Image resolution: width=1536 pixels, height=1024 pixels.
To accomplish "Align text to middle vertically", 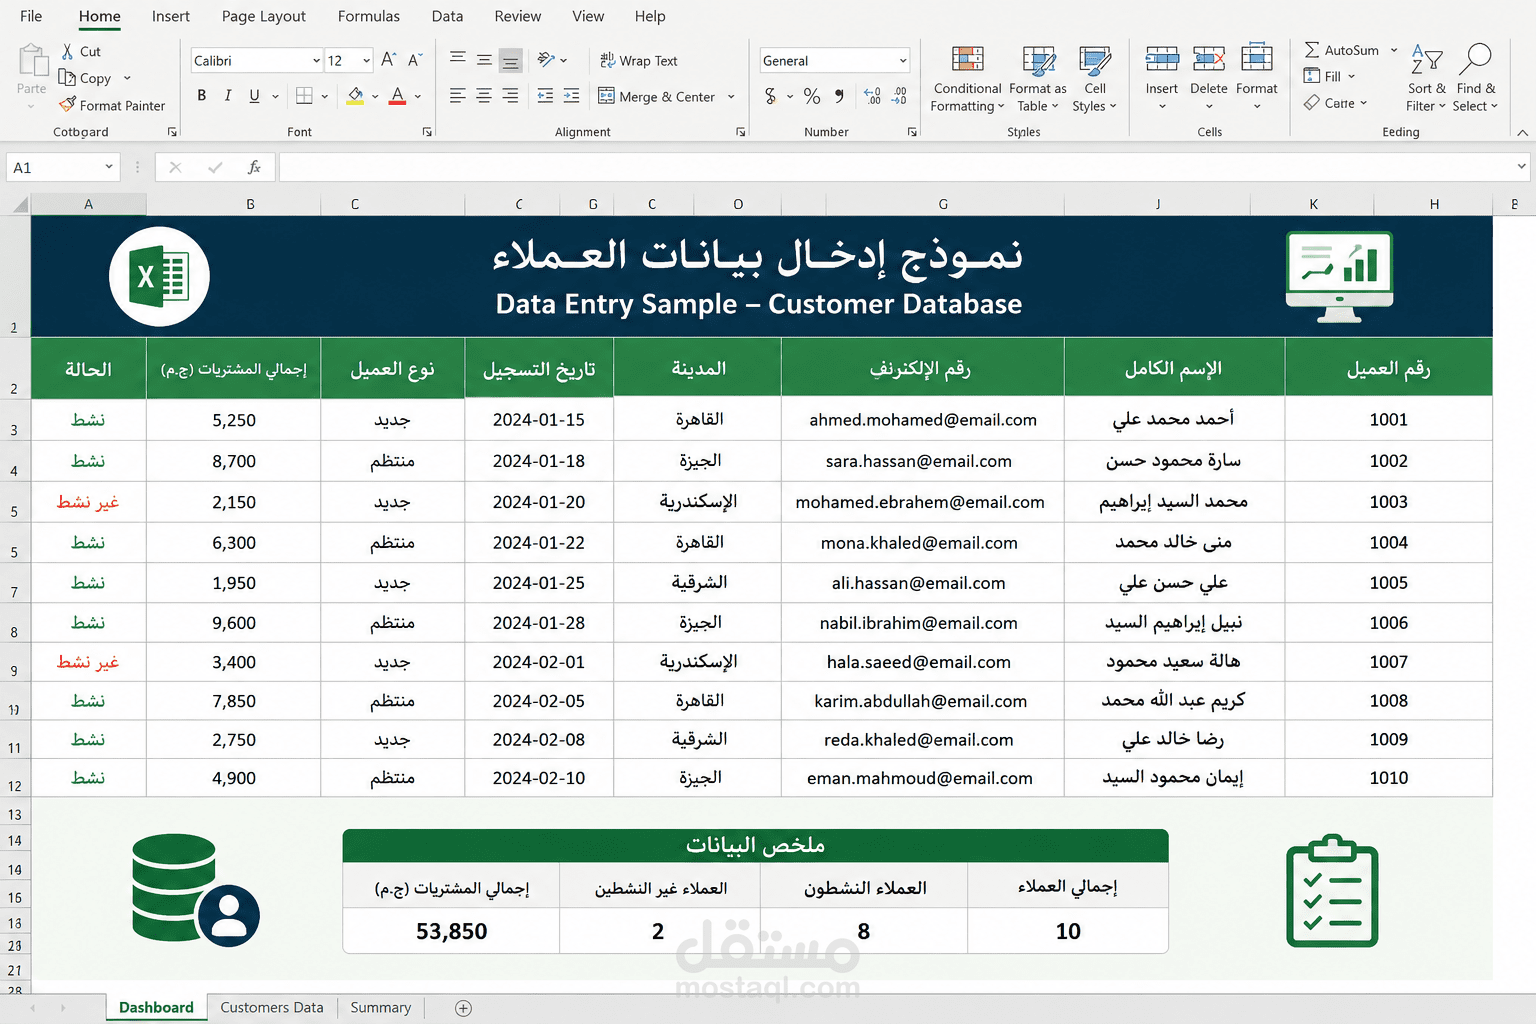I will 484,60.
